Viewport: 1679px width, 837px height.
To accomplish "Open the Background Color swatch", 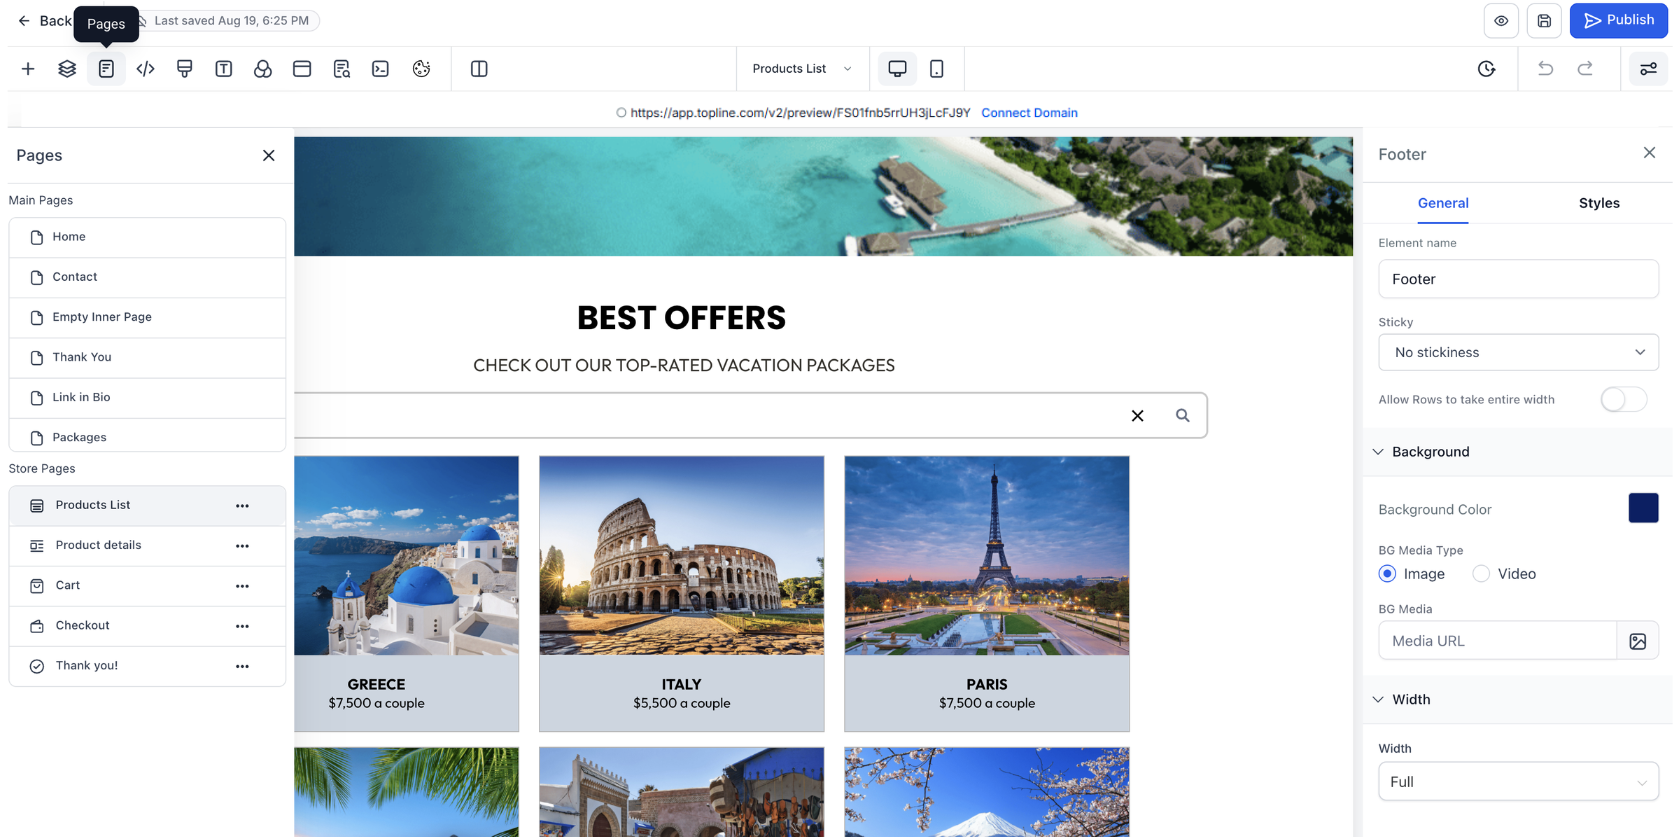I will click(1643, 508).
